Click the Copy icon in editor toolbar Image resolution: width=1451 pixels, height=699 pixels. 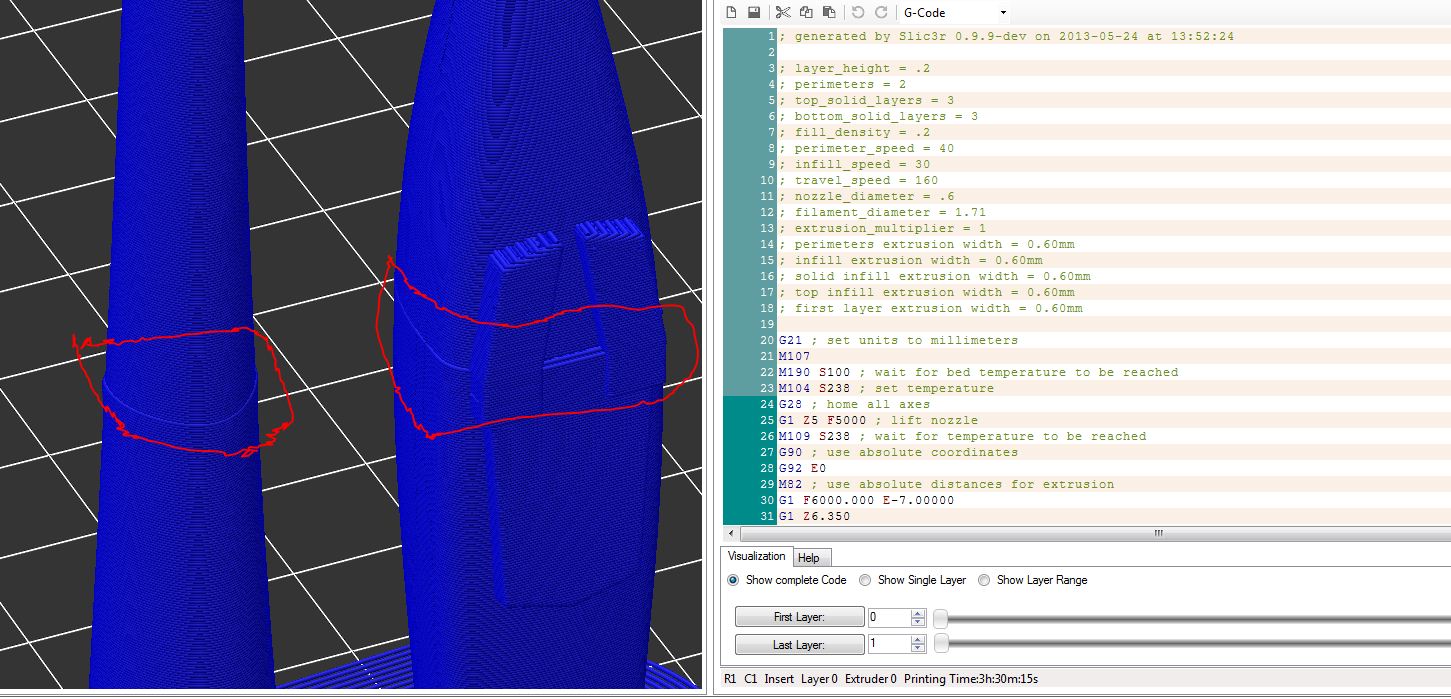(806, 12)
